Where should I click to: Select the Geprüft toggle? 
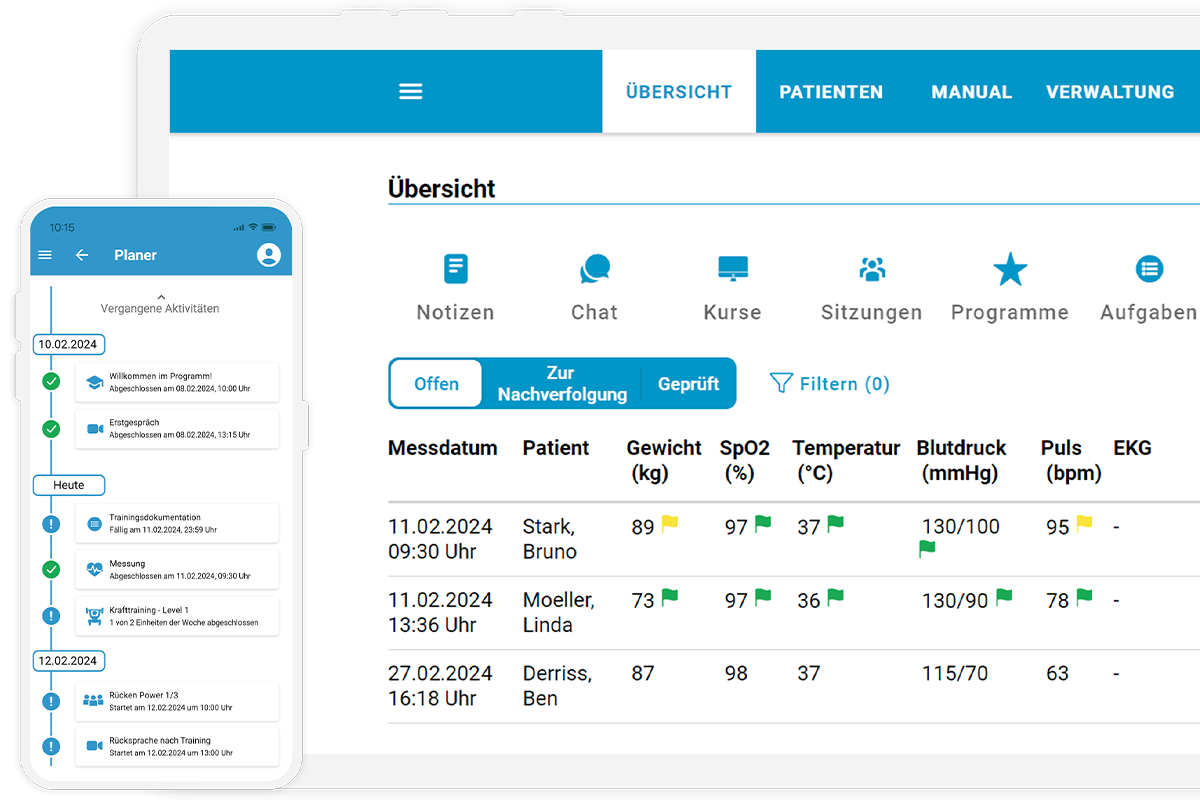click(689, 384)
